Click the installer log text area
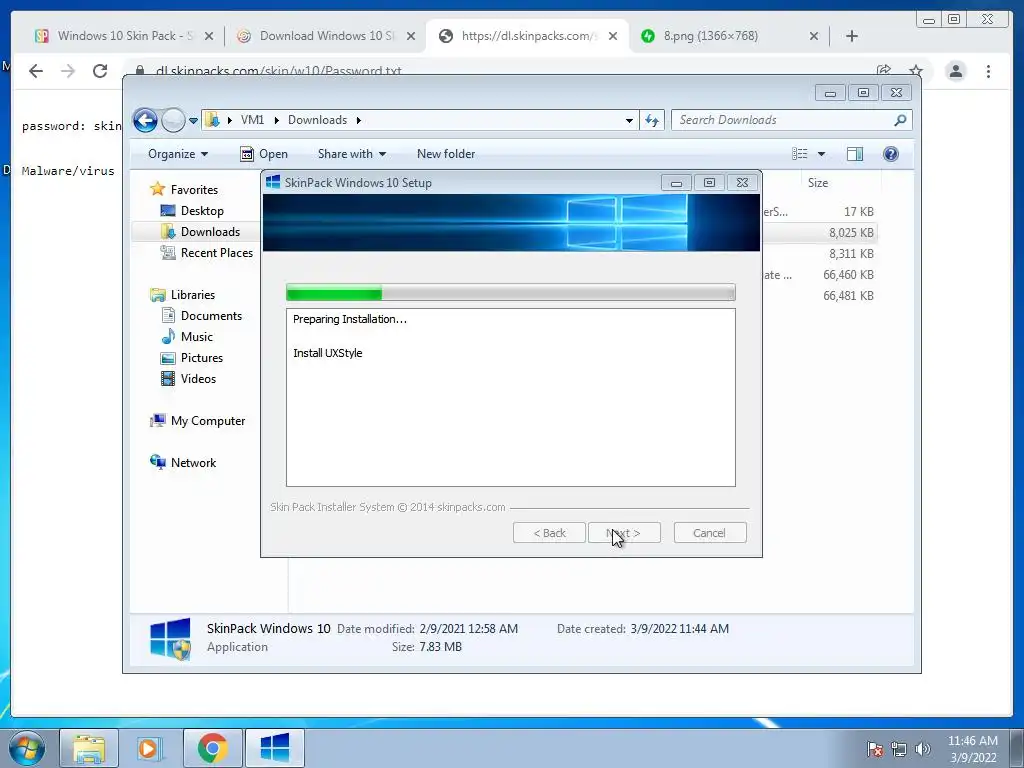This screenshot has width=1024, height=768. click(511, 398)
